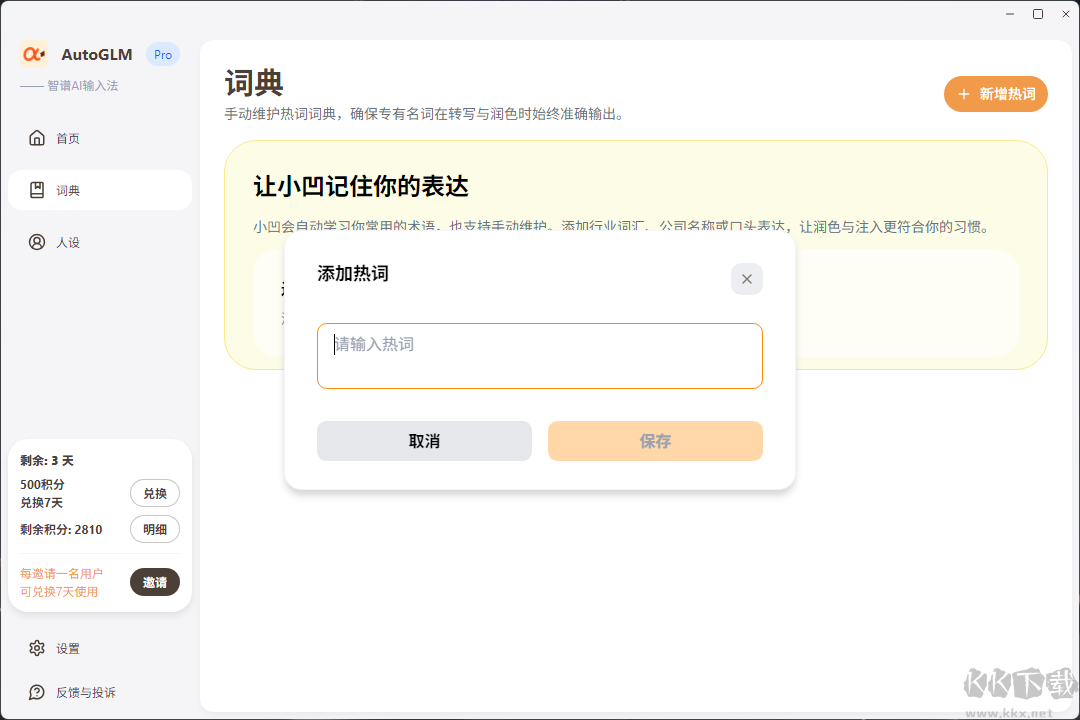Close the 添加热词 dialog
1080x720 pixels.
click(x=747, y=279)
